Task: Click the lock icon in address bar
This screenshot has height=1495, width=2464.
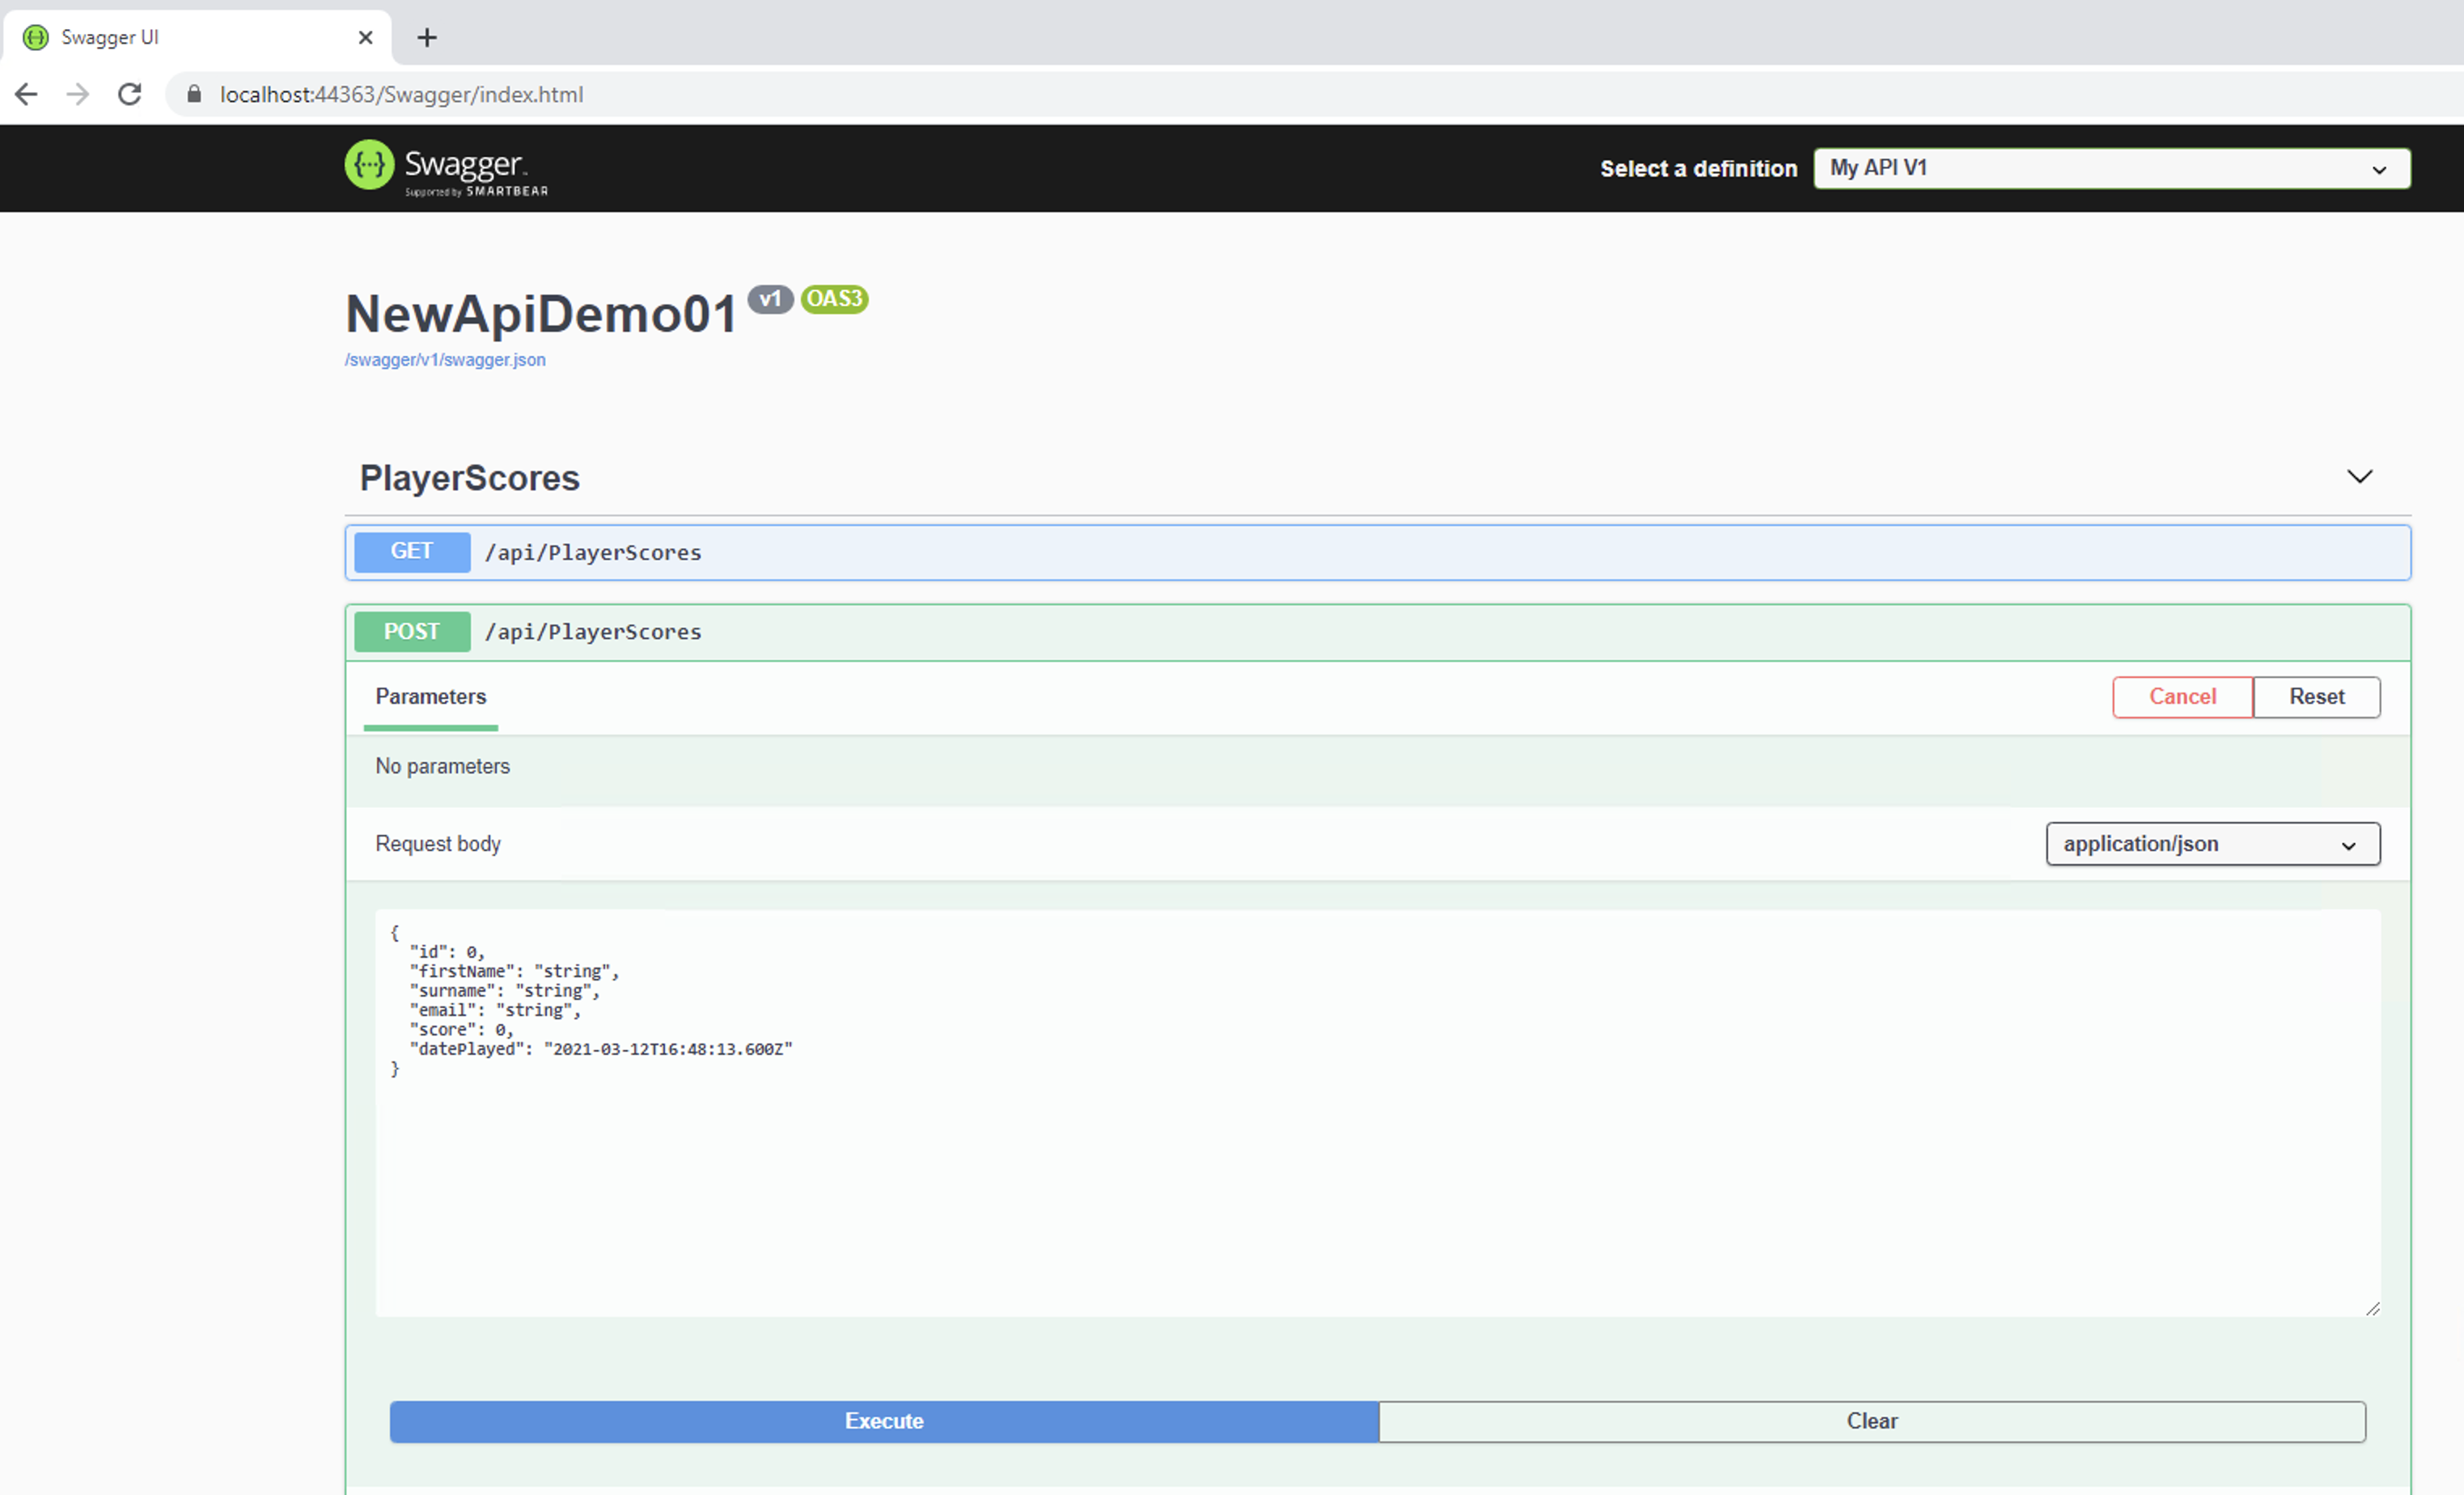Action: (x=194, y=94)
